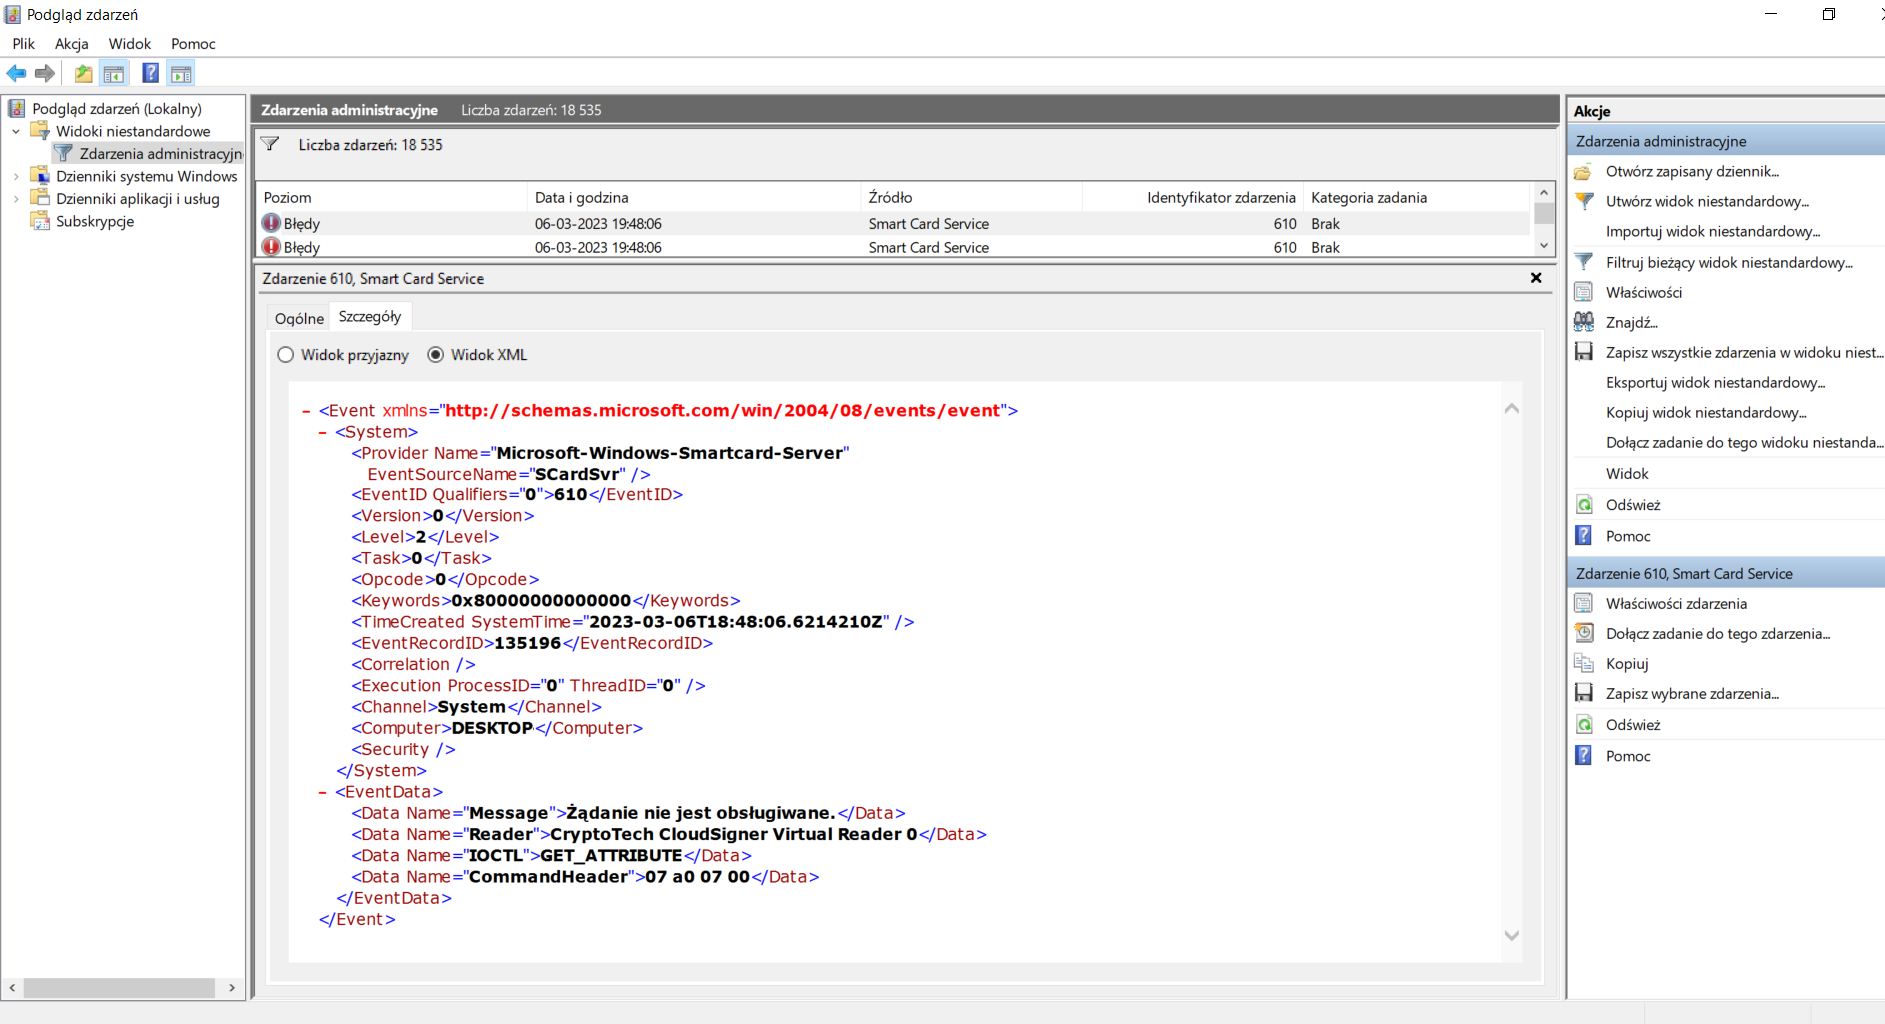Collapse the Event XML root node
The width and height of the screenshot is (1885, 1024).
click(306, 411)
